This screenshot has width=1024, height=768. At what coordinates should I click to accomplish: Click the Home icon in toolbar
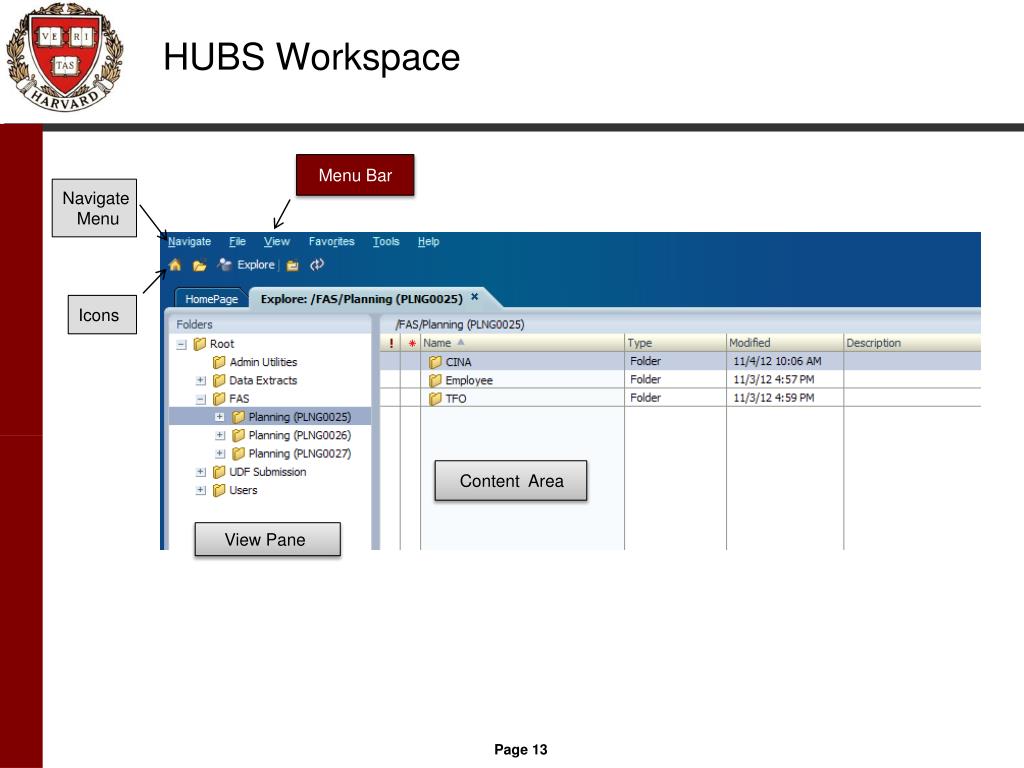point(175,264)
